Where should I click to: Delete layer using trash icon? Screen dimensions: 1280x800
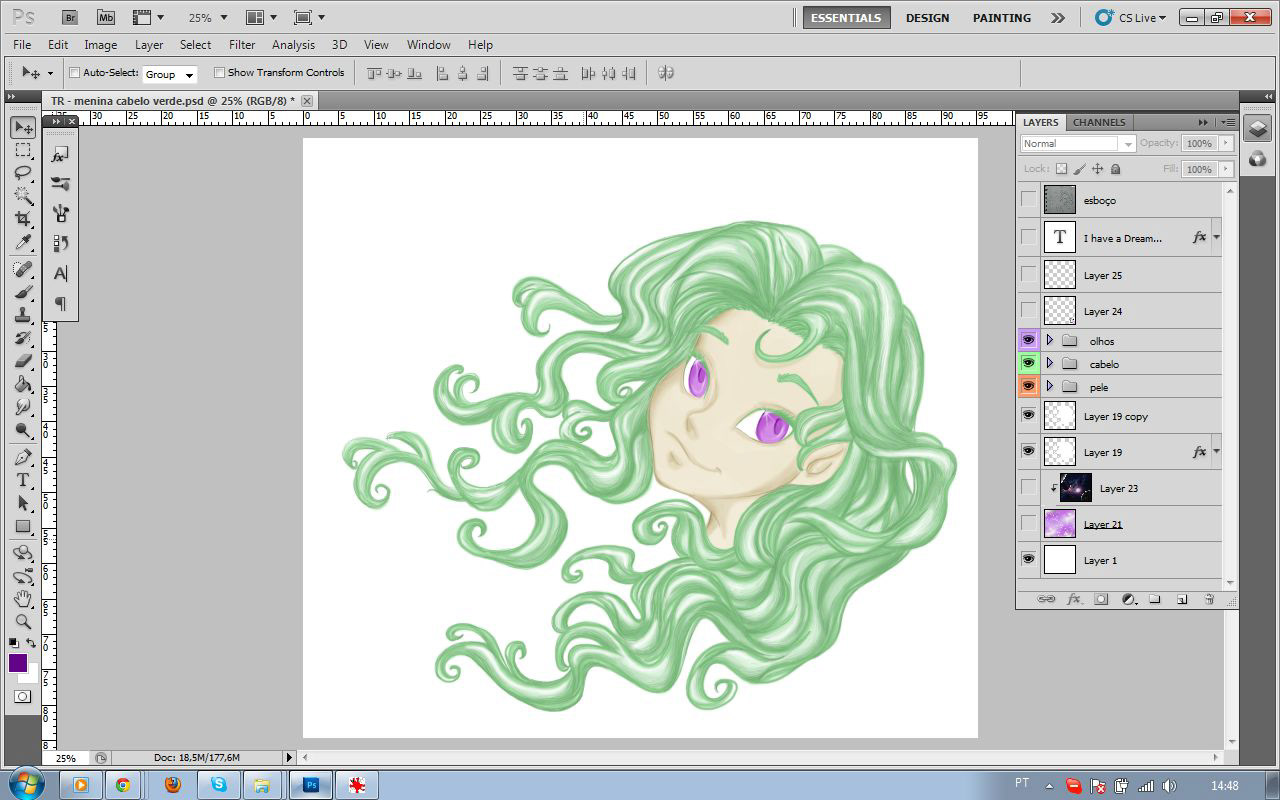click(1209, 599)
